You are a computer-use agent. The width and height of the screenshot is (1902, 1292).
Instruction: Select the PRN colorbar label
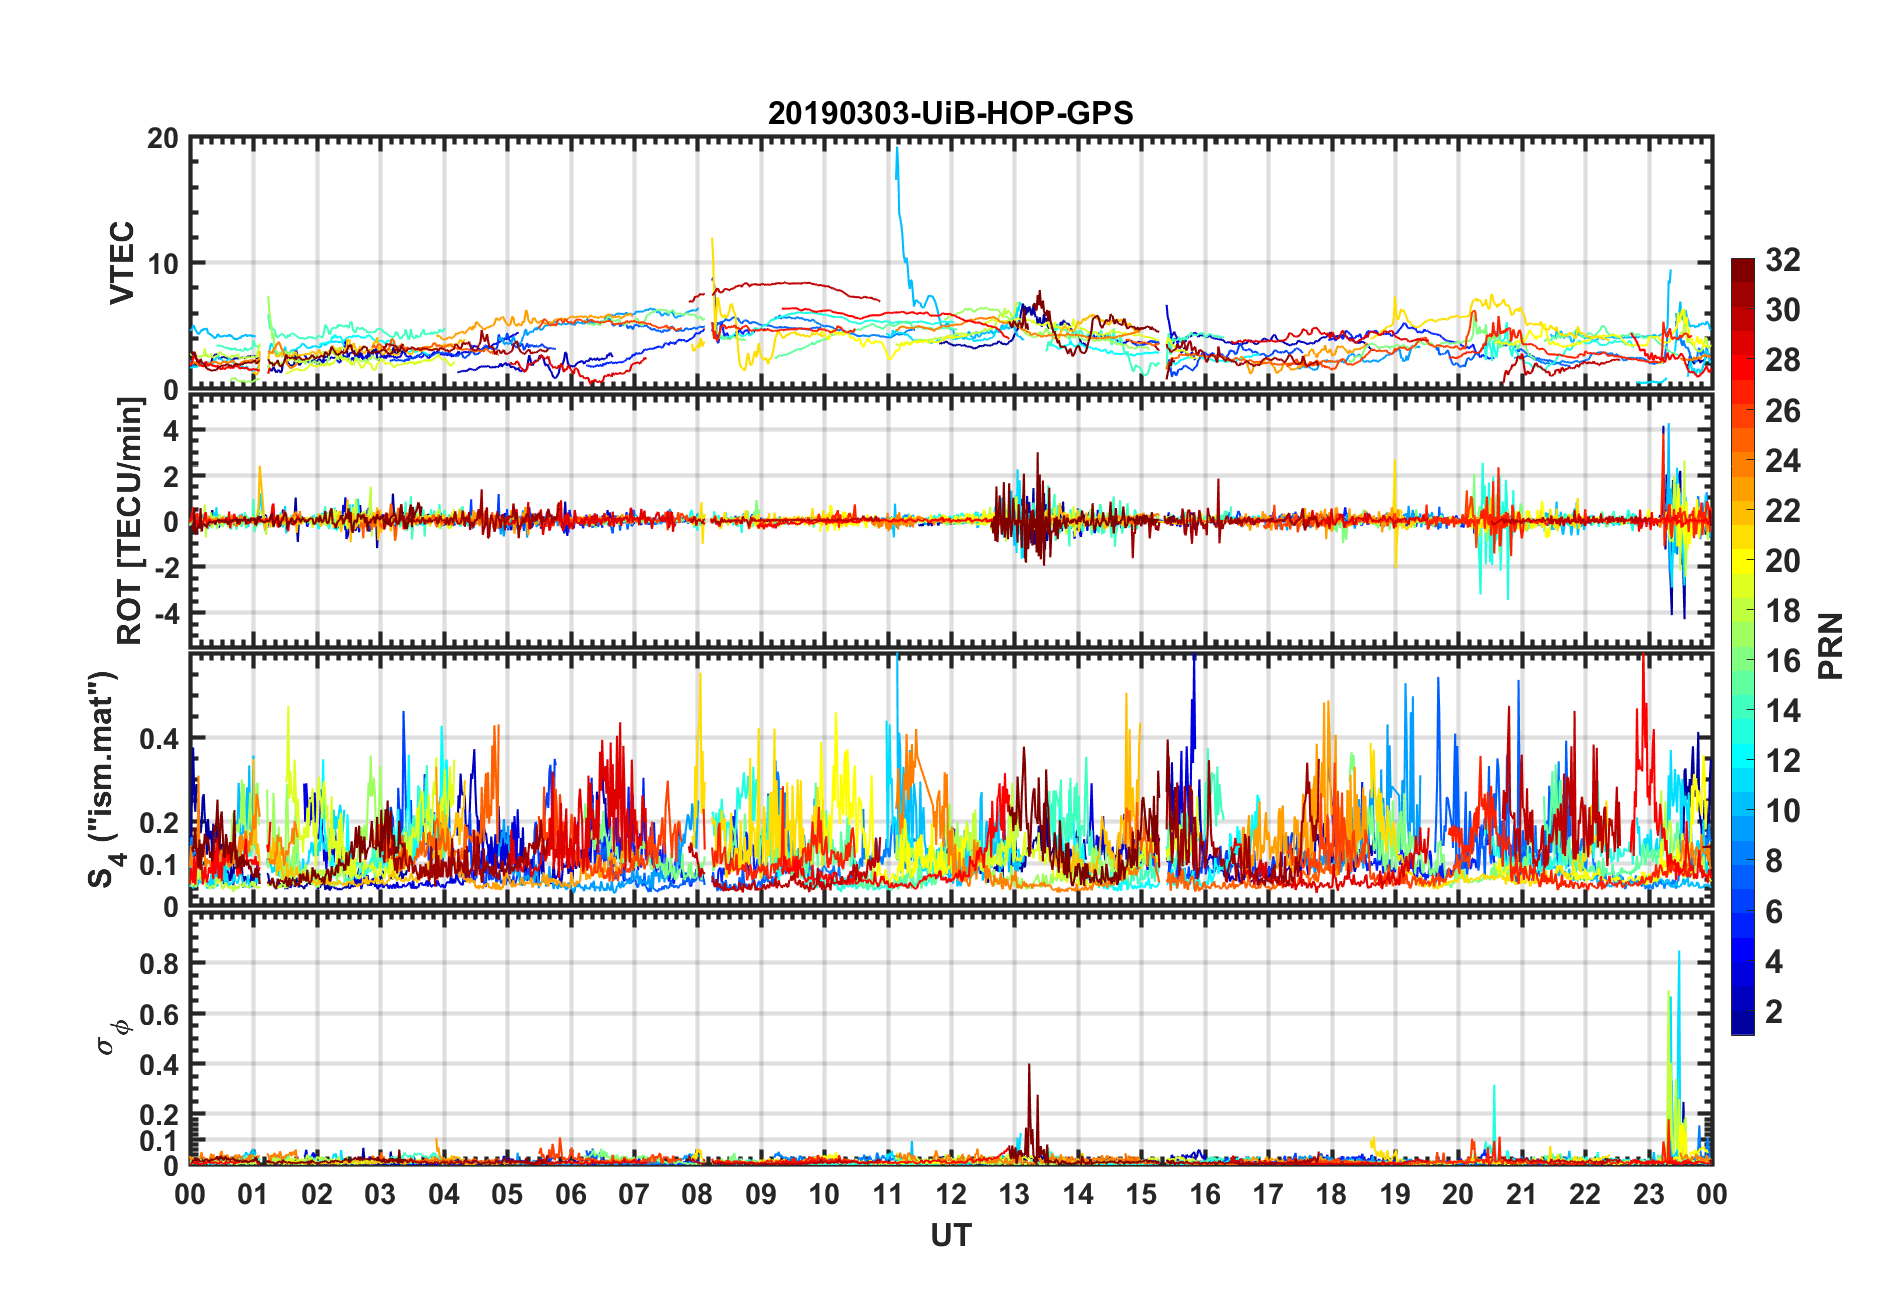[1830, 646]
